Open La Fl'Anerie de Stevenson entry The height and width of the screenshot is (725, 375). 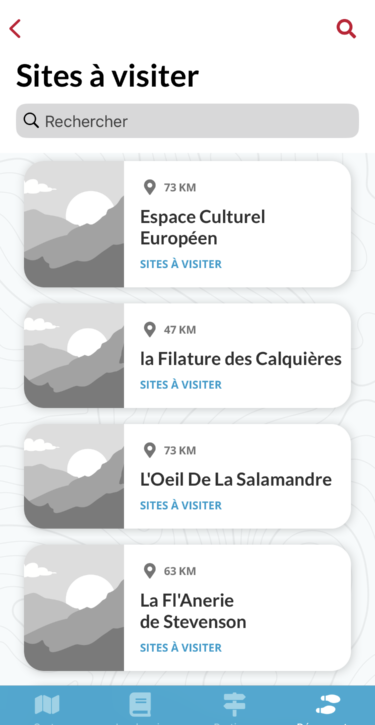tap(187, 608)
